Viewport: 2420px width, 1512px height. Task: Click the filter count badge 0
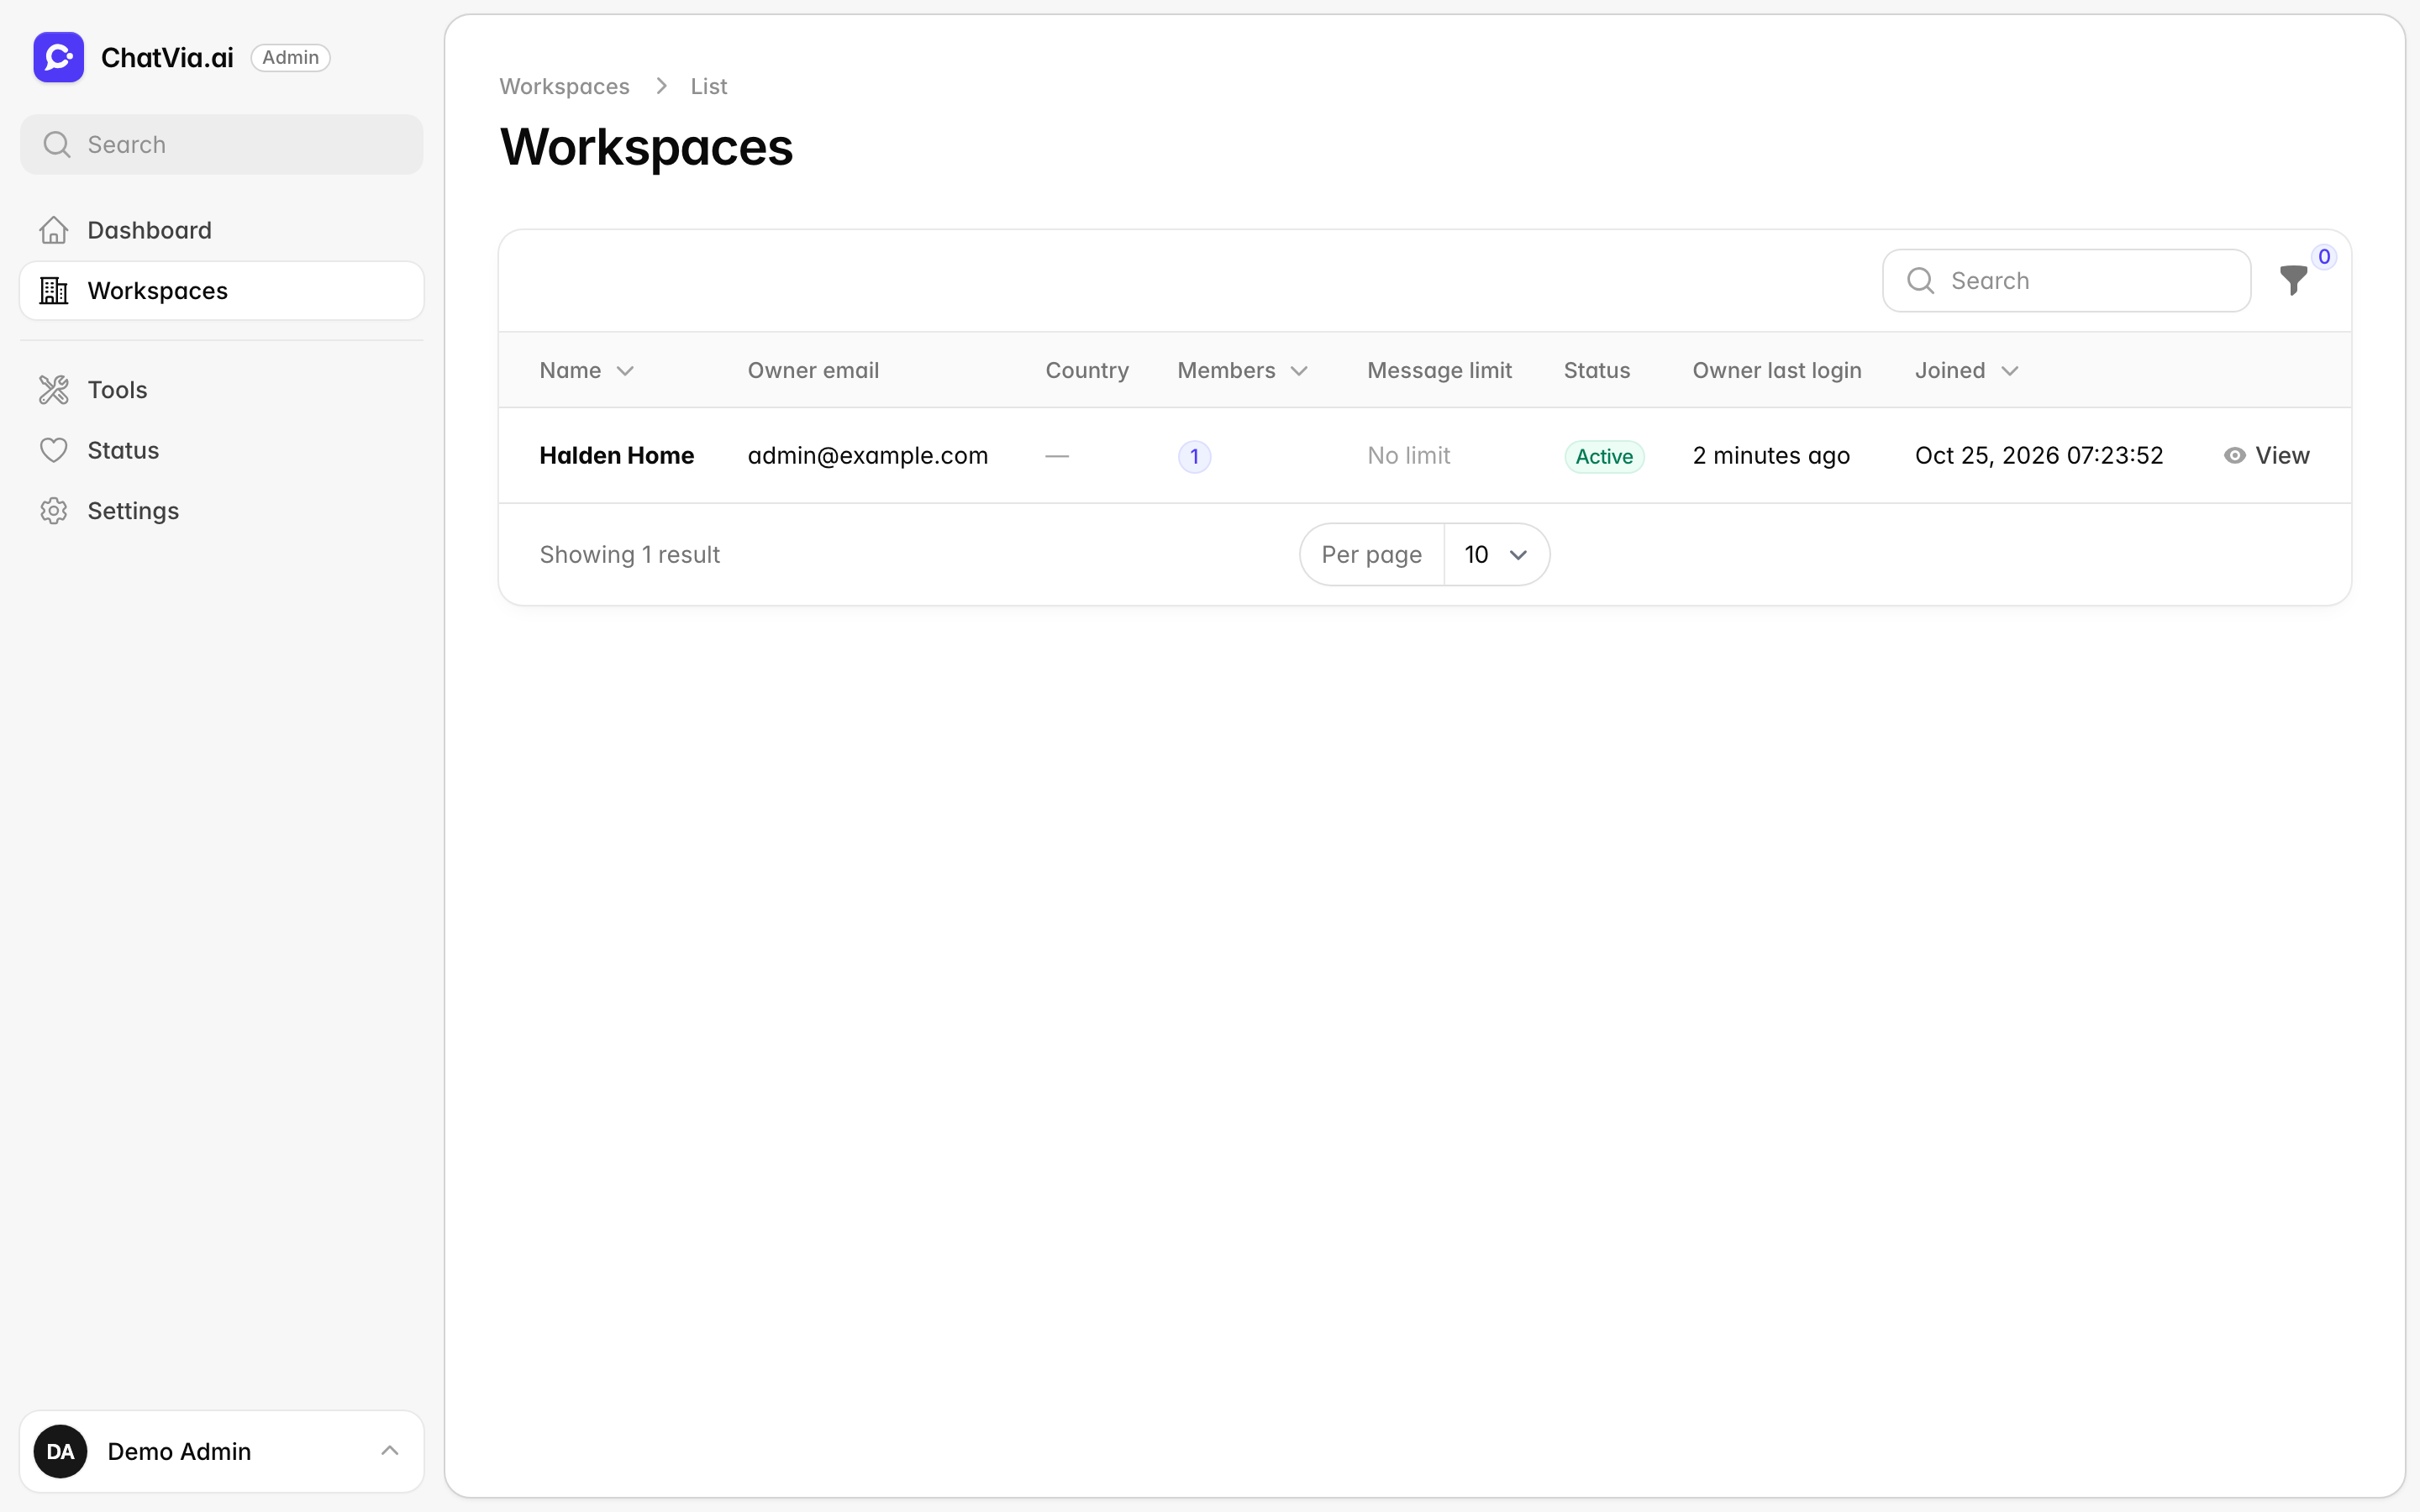pyautogui.click(x=2324, y=257)
